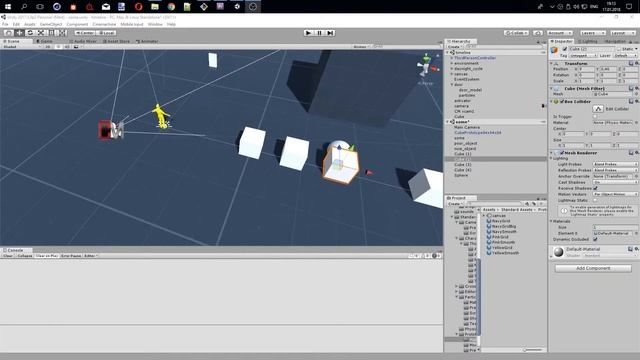Open the Tag dropdown in Inspector

[582, 56]
